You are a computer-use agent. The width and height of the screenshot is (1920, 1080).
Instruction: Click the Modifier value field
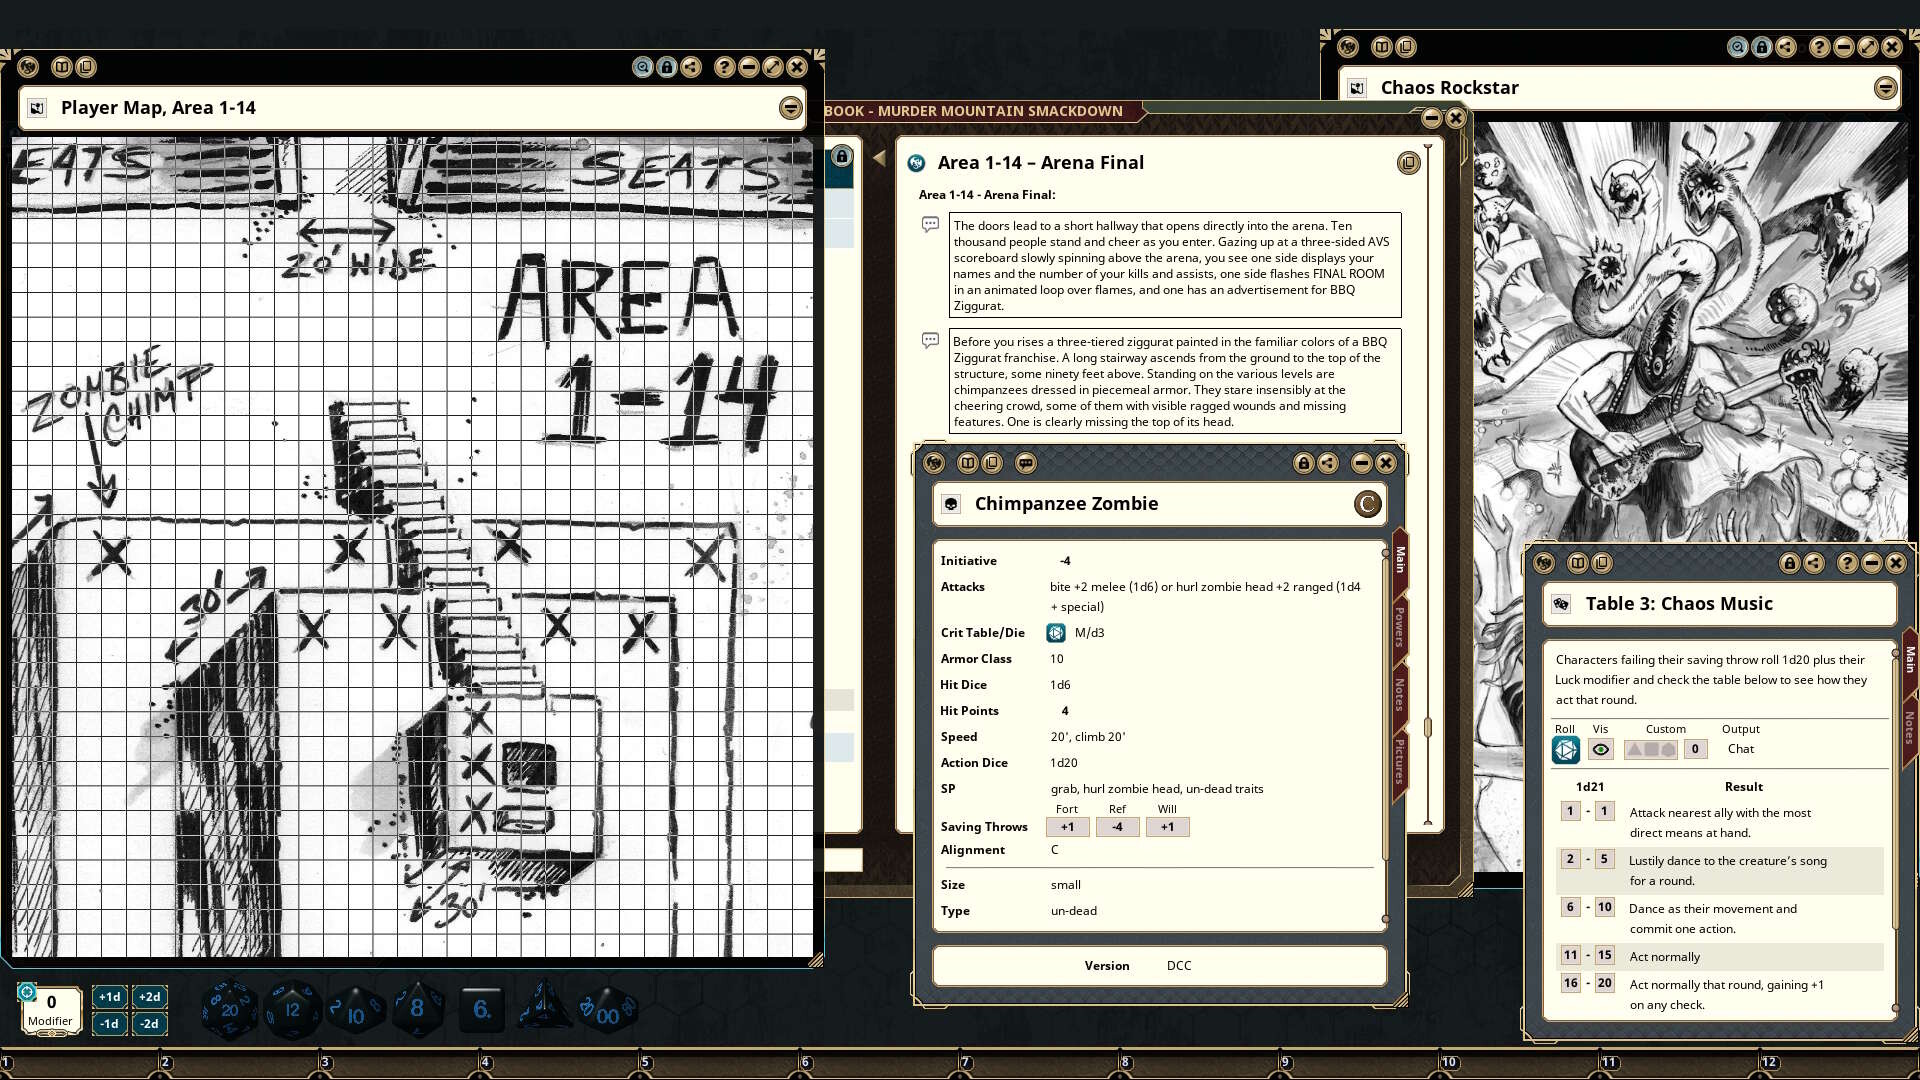click(51, 1002)
